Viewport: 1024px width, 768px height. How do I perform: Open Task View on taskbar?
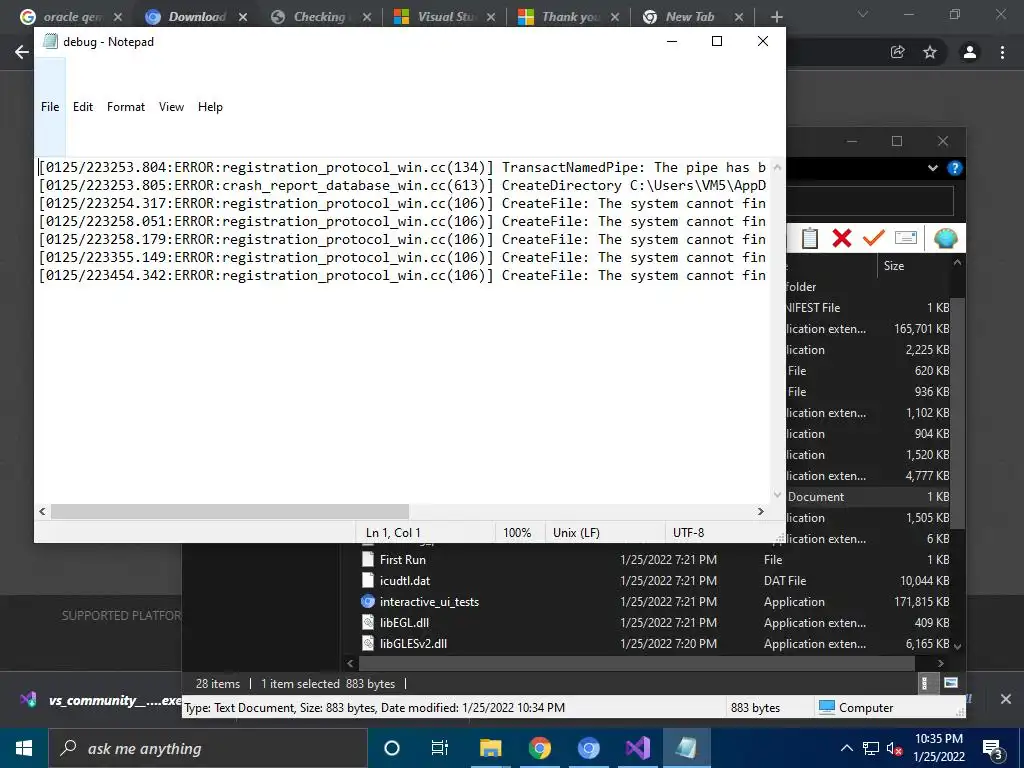(x=440, y=748)
